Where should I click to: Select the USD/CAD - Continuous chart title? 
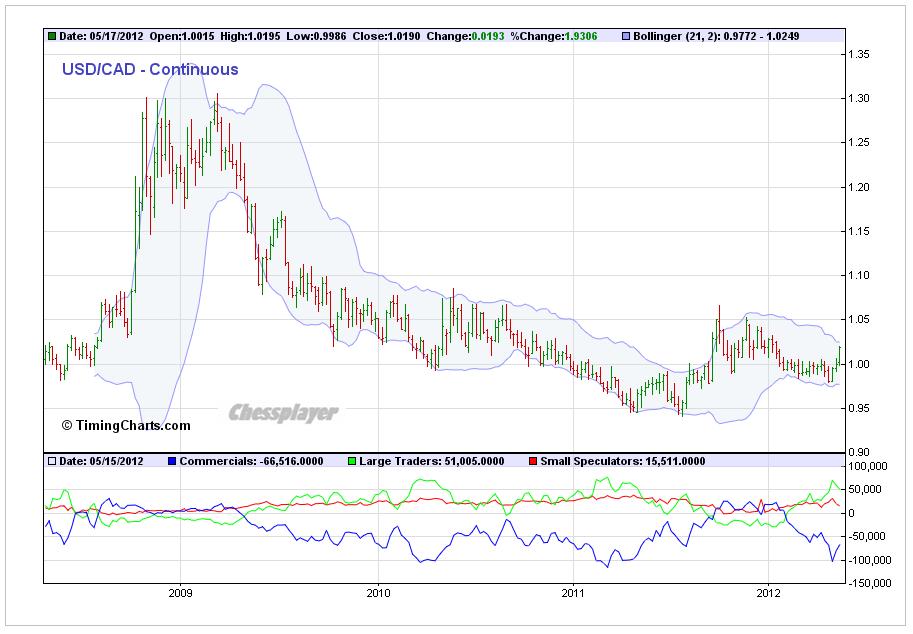(150, 69)
